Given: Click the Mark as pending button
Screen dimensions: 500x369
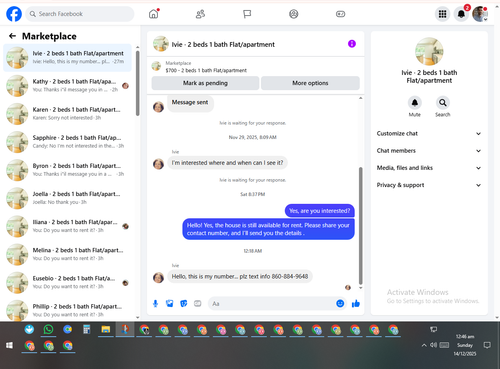Looking at the screenshot, I should coord(205,83).
